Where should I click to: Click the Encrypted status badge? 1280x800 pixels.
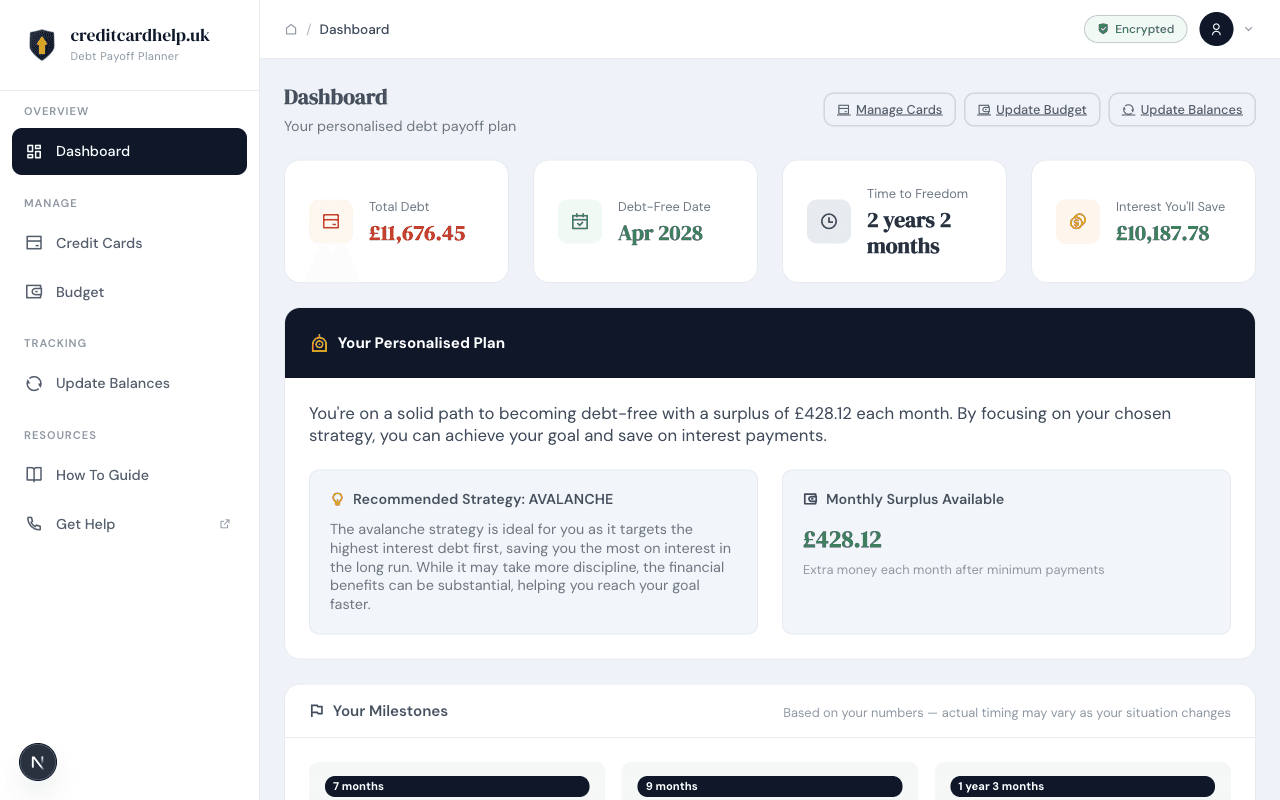[1135, 29]
